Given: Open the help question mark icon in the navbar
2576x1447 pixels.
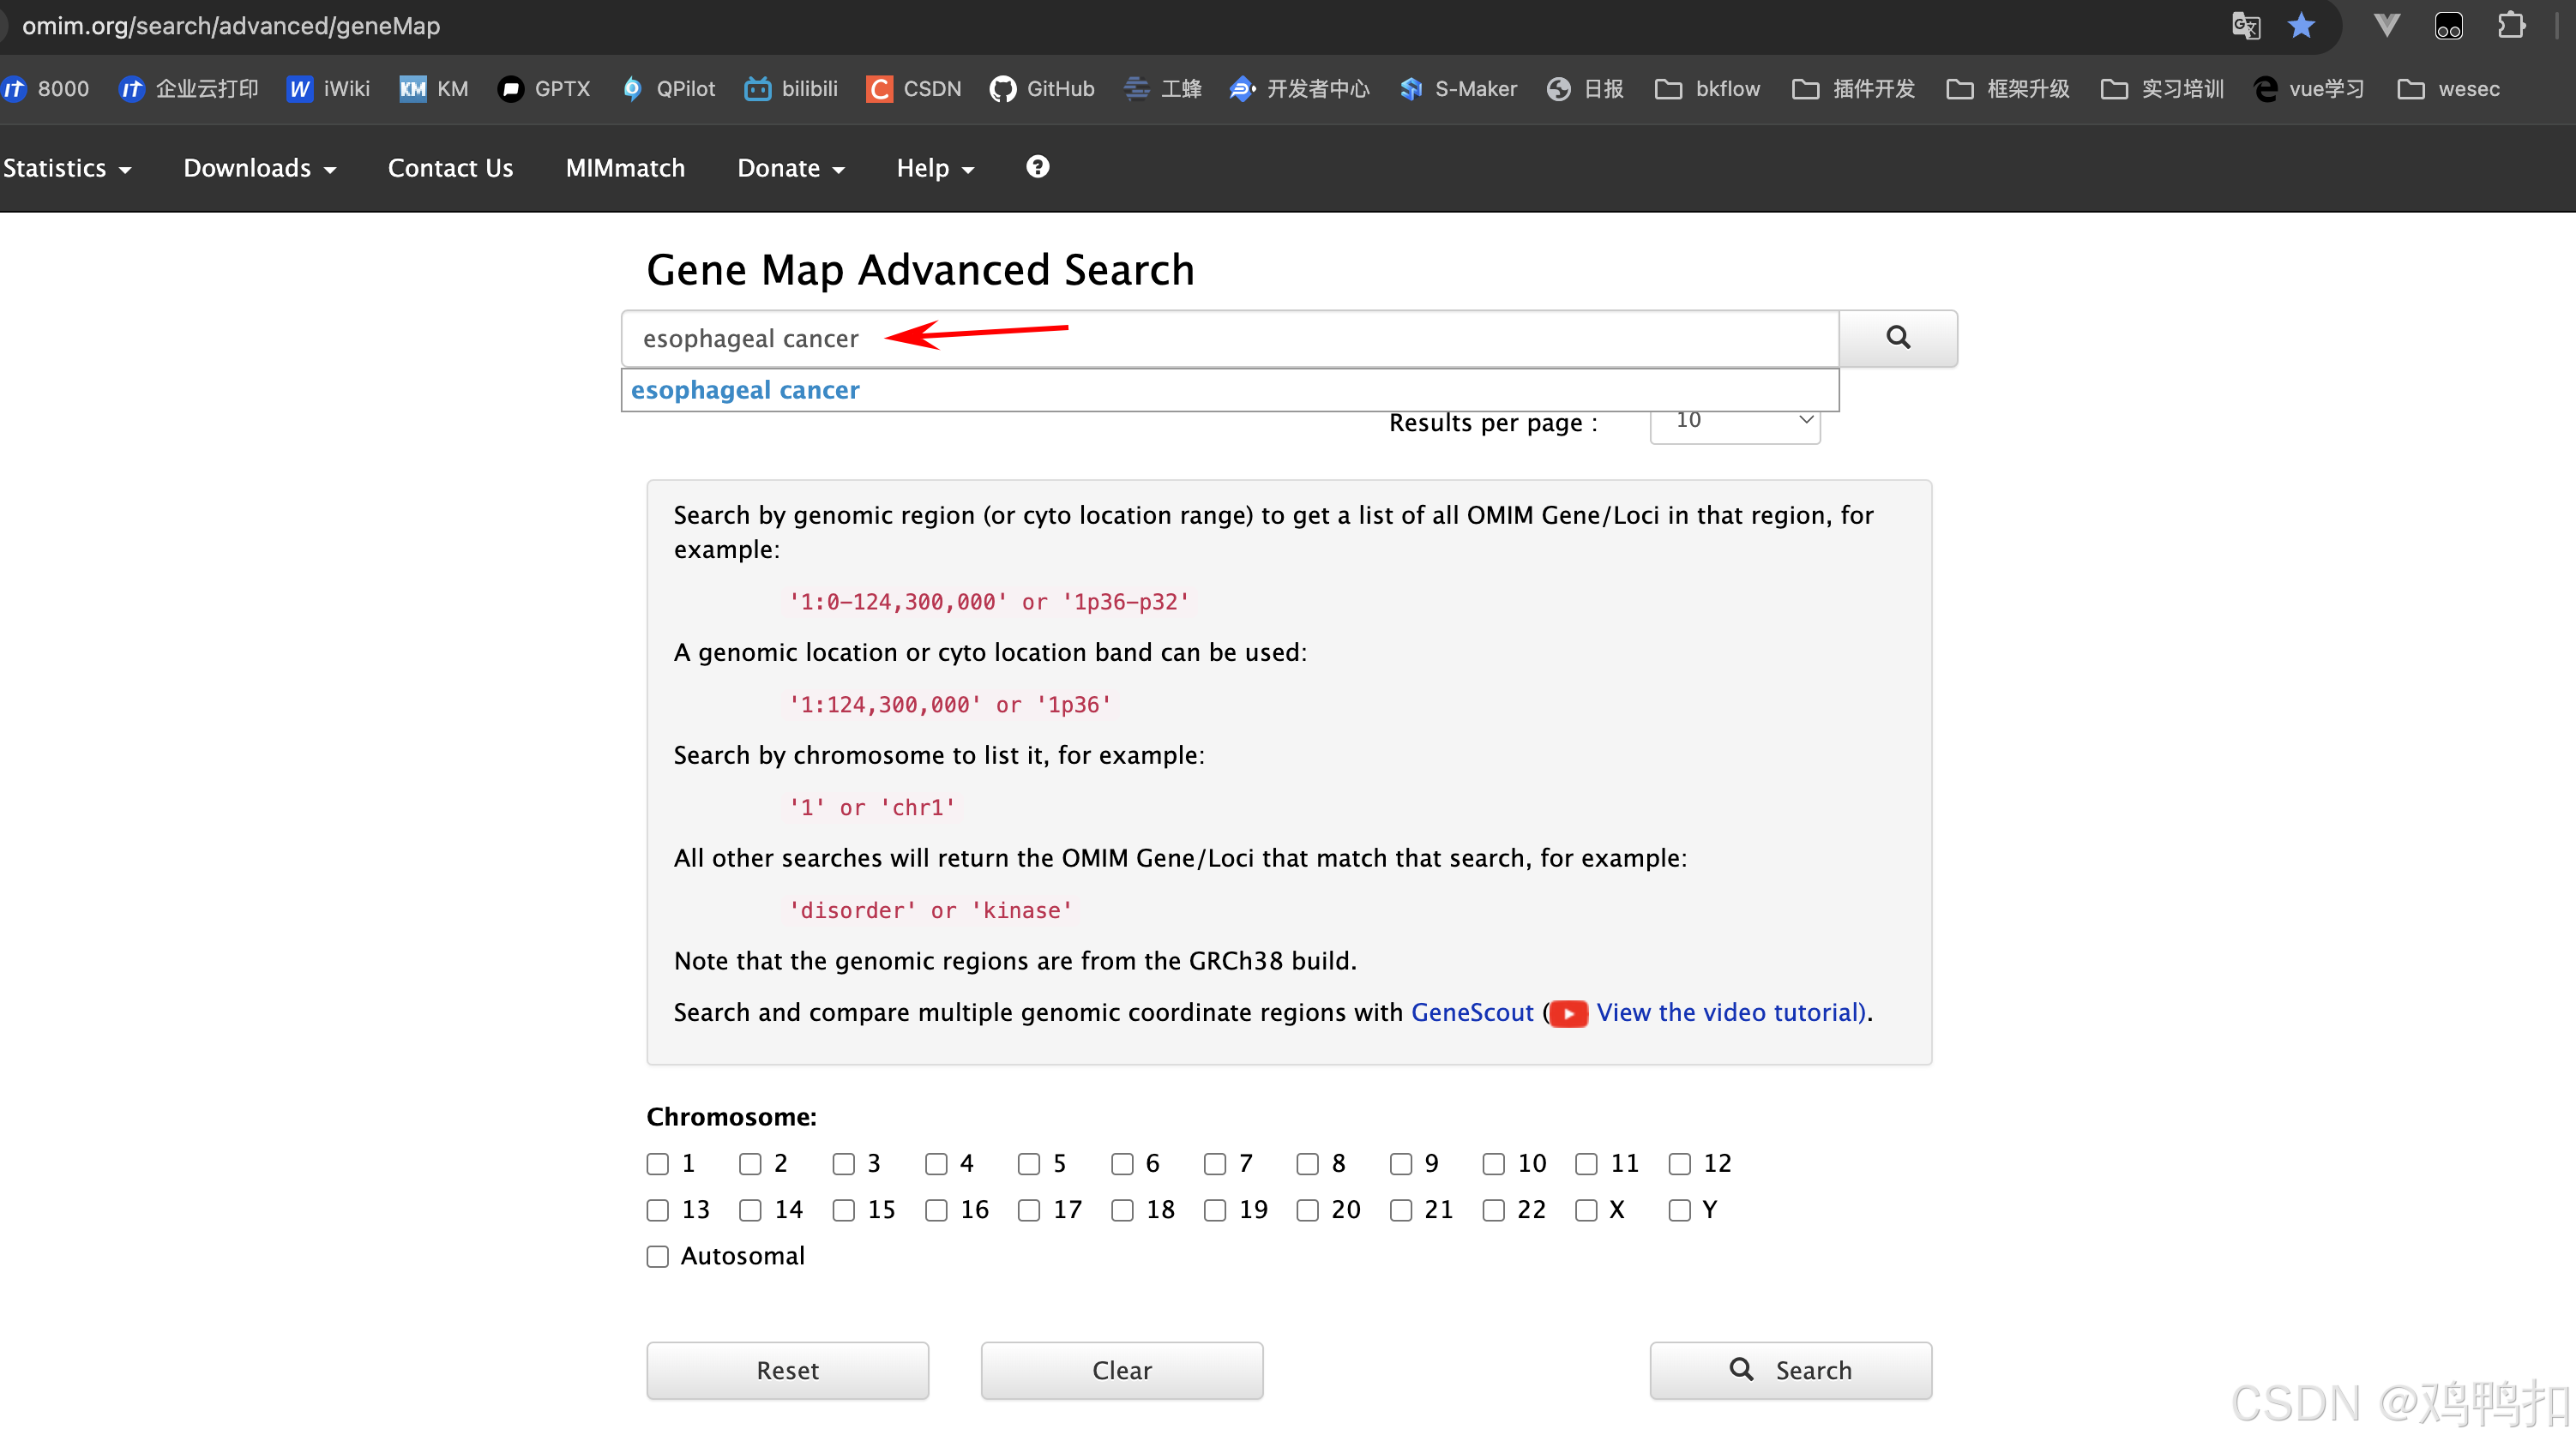Looking at the screenshot, I should pos(1037,166).
